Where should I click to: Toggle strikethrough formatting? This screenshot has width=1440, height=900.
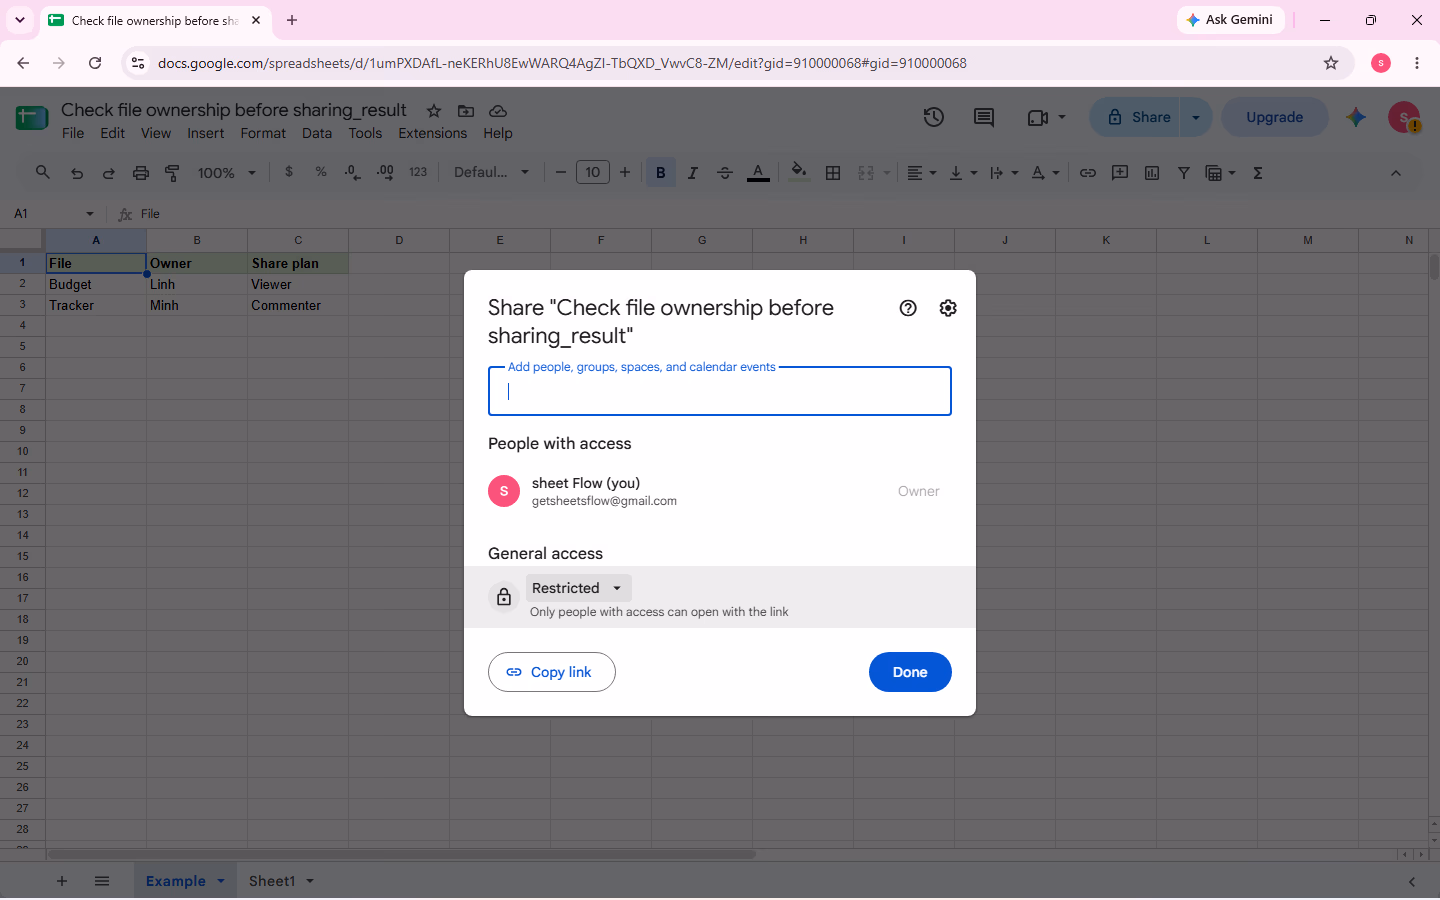point(725,173)
